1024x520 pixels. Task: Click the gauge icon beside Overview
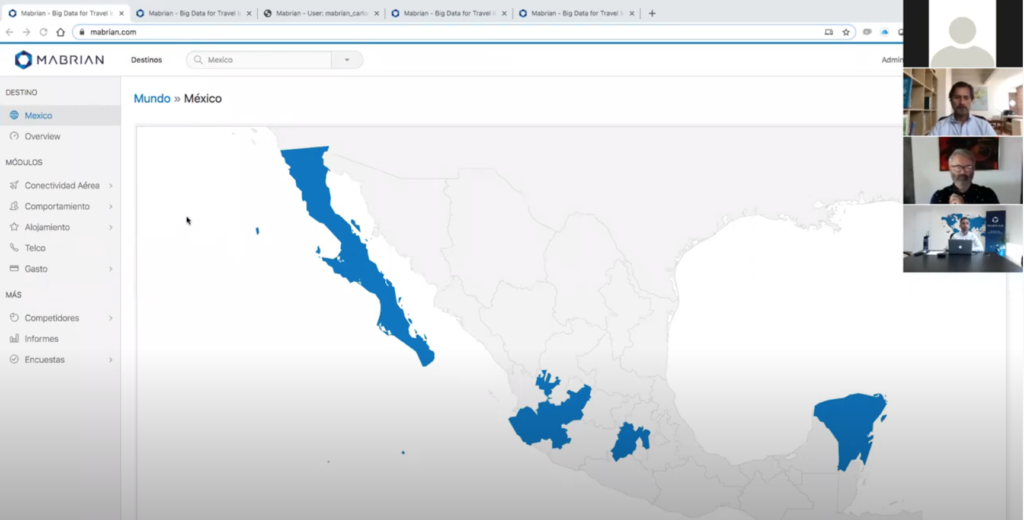tap(14, 137)
